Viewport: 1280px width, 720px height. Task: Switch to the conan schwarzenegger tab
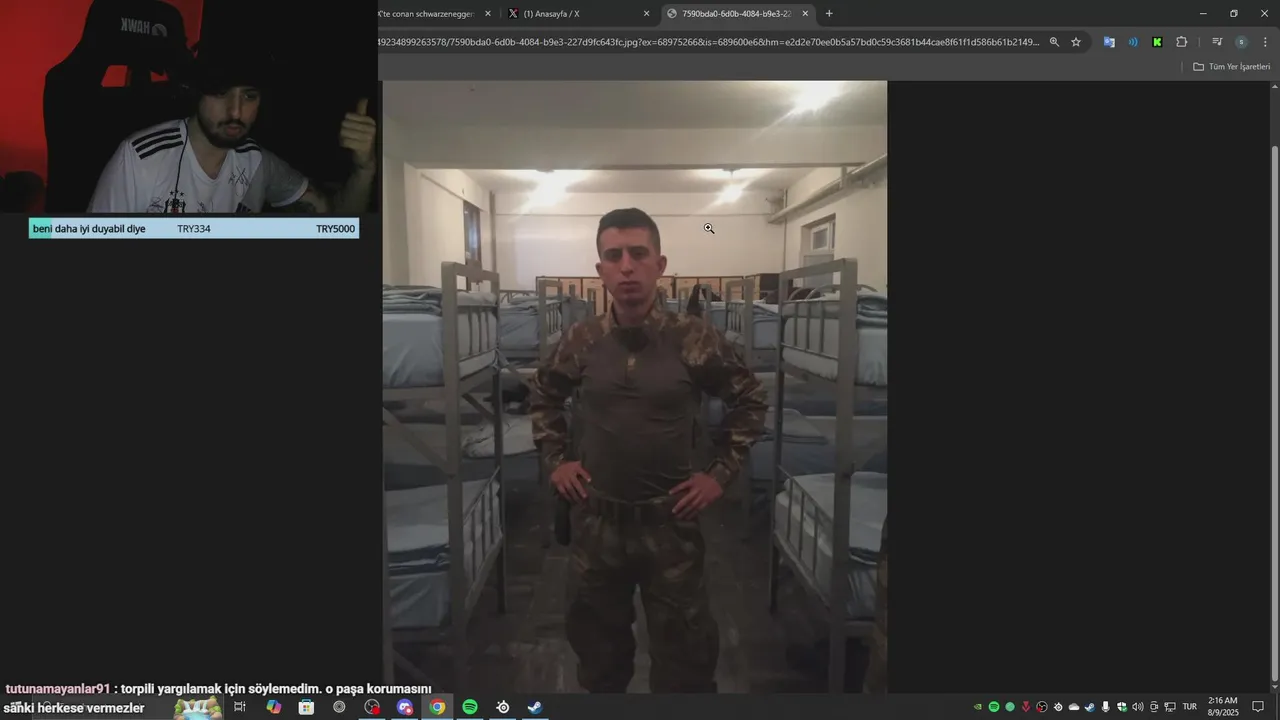pyautogui.click(x=426, y=14)
